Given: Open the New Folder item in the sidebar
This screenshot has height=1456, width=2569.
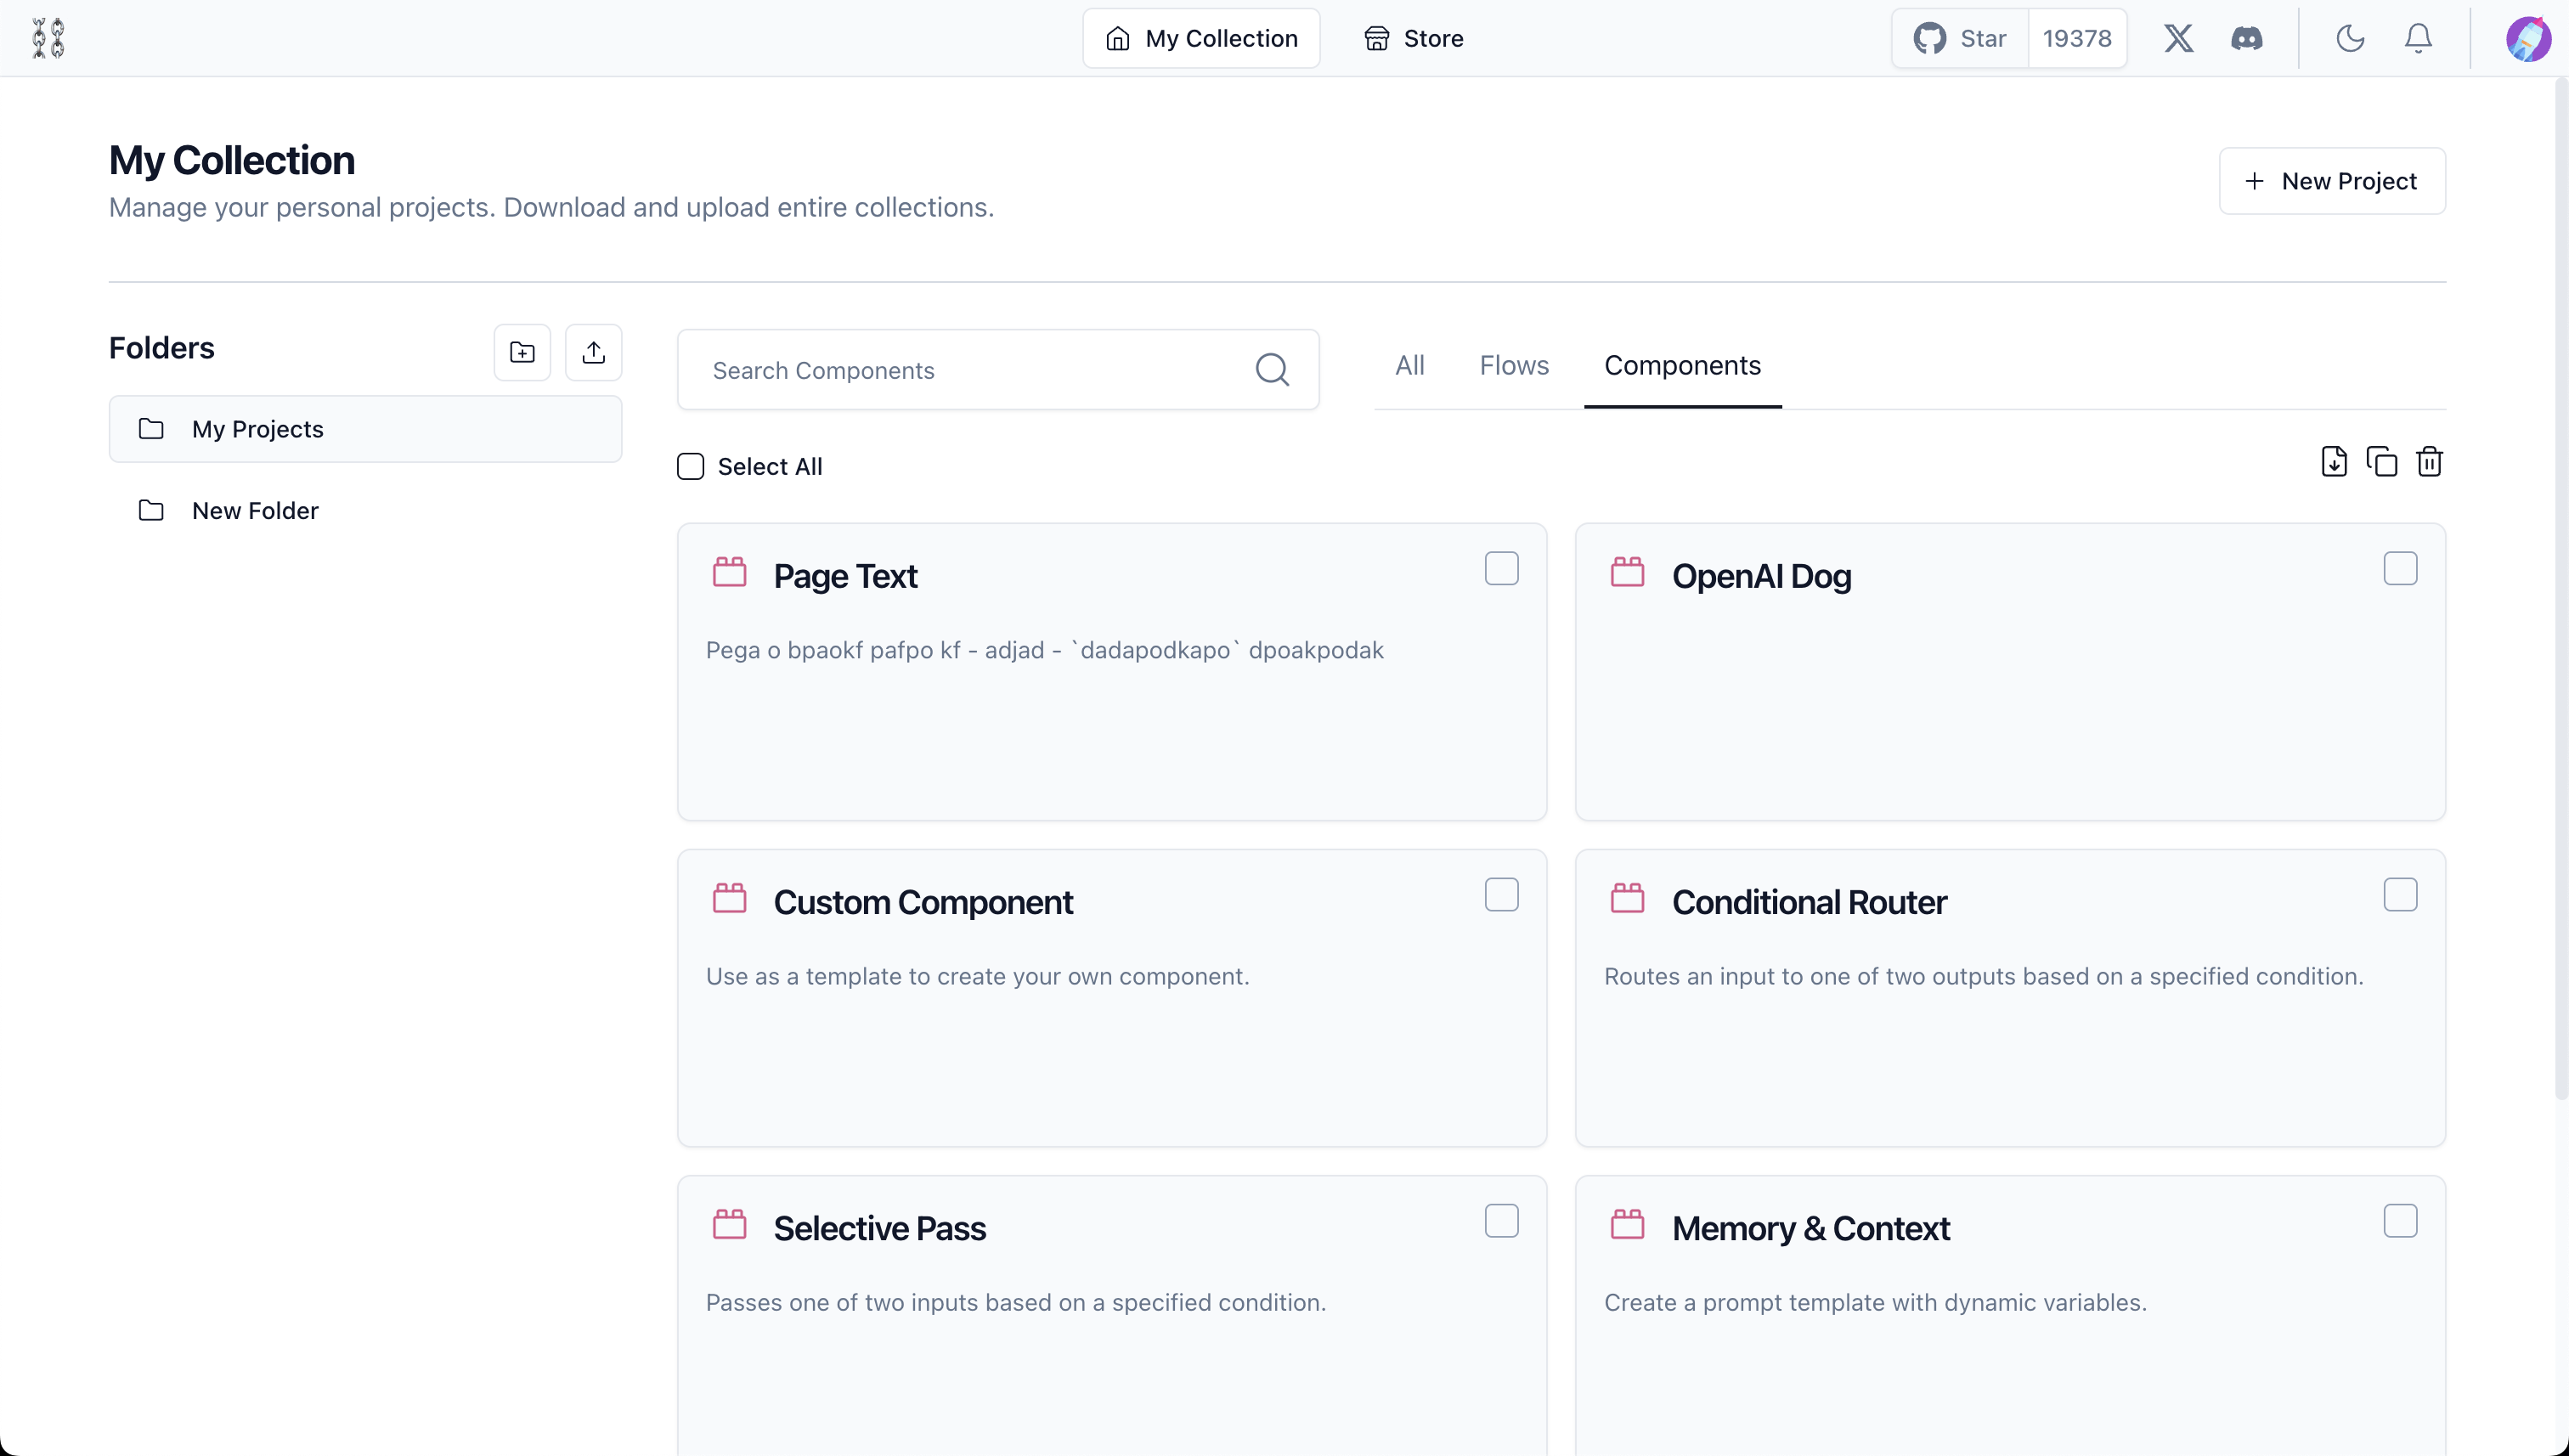Looking at the screenshot, I should point(255,511).
